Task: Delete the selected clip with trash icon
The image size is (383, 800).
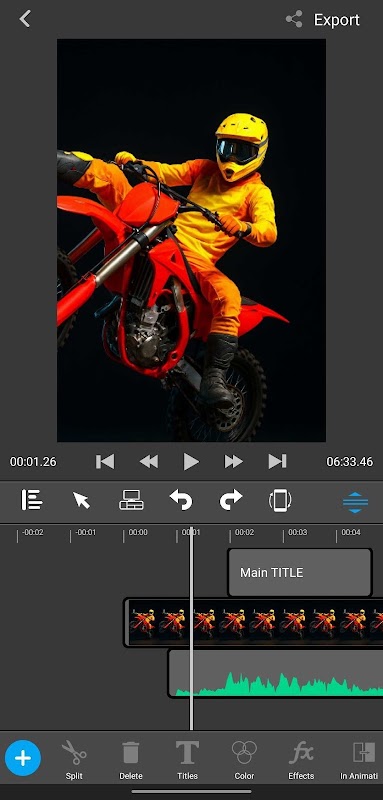Action: point(131,759)
